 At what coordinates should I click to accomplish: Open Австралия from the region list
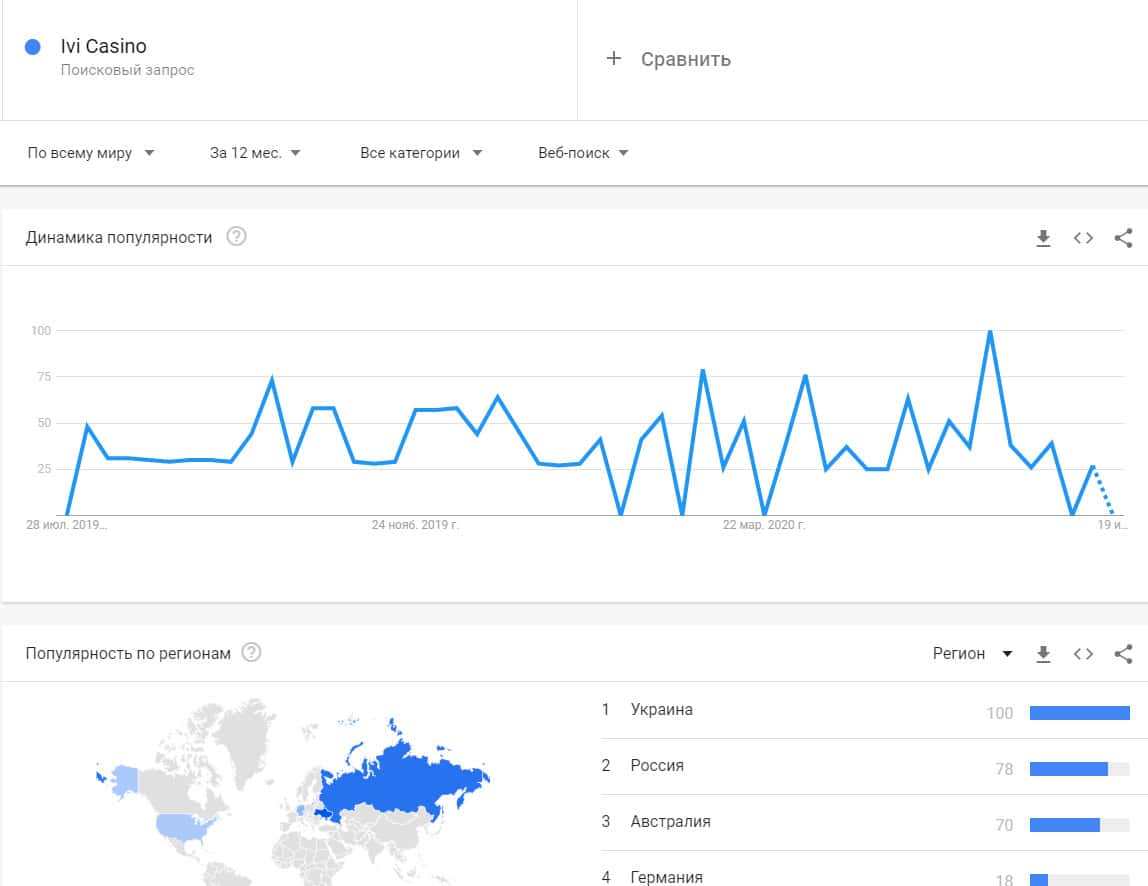pos(670,822)
